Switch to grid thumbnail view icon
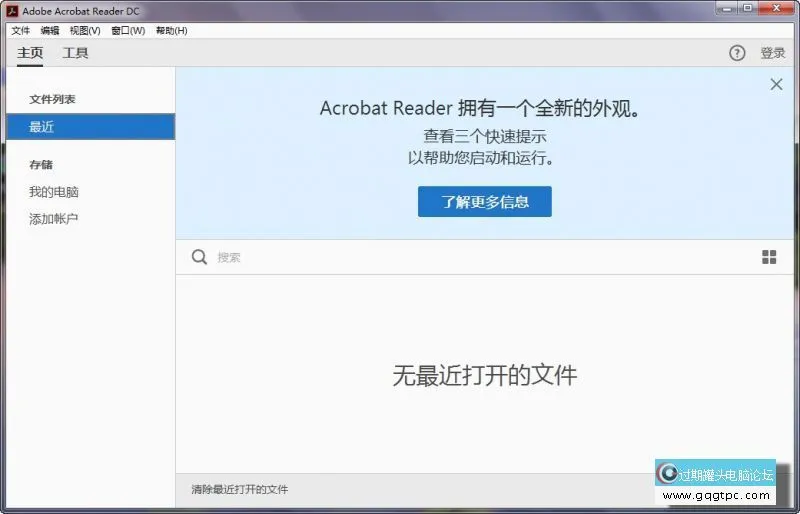The image size is (800, 514). pos(769,257)
